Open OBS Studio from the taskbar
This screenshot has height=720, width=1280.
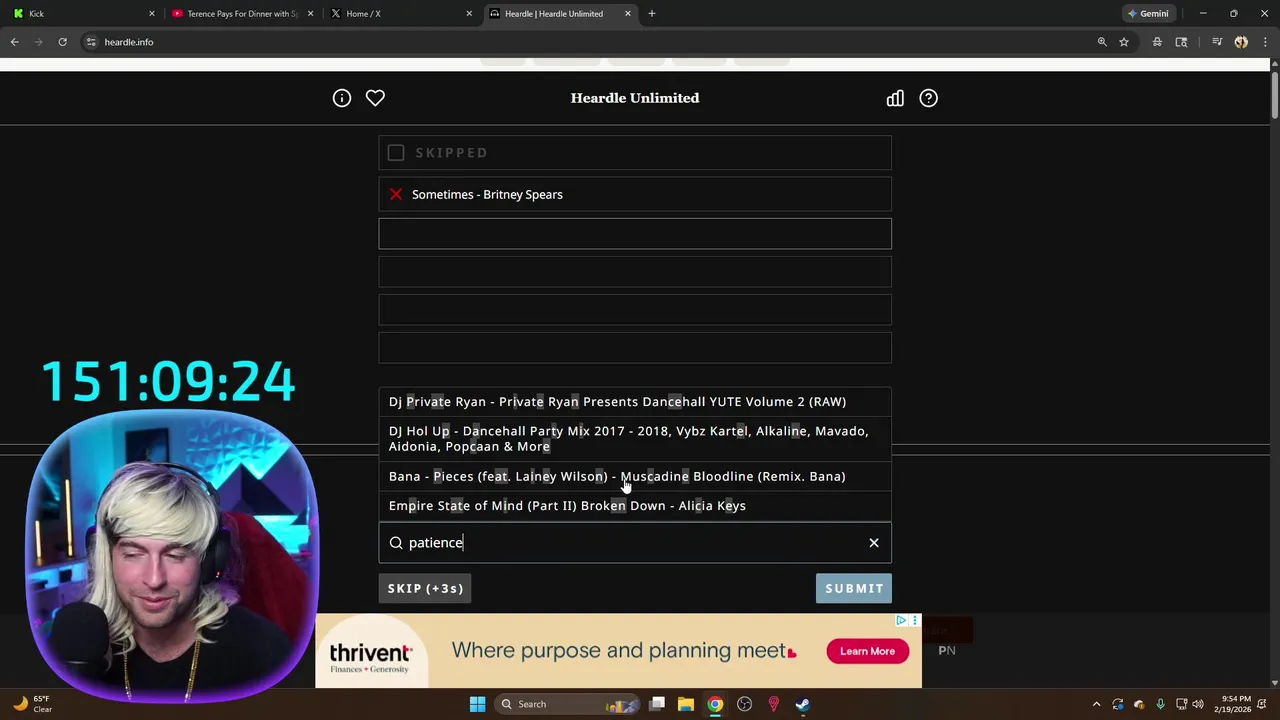pyautogui.click(x=744, y=704)
